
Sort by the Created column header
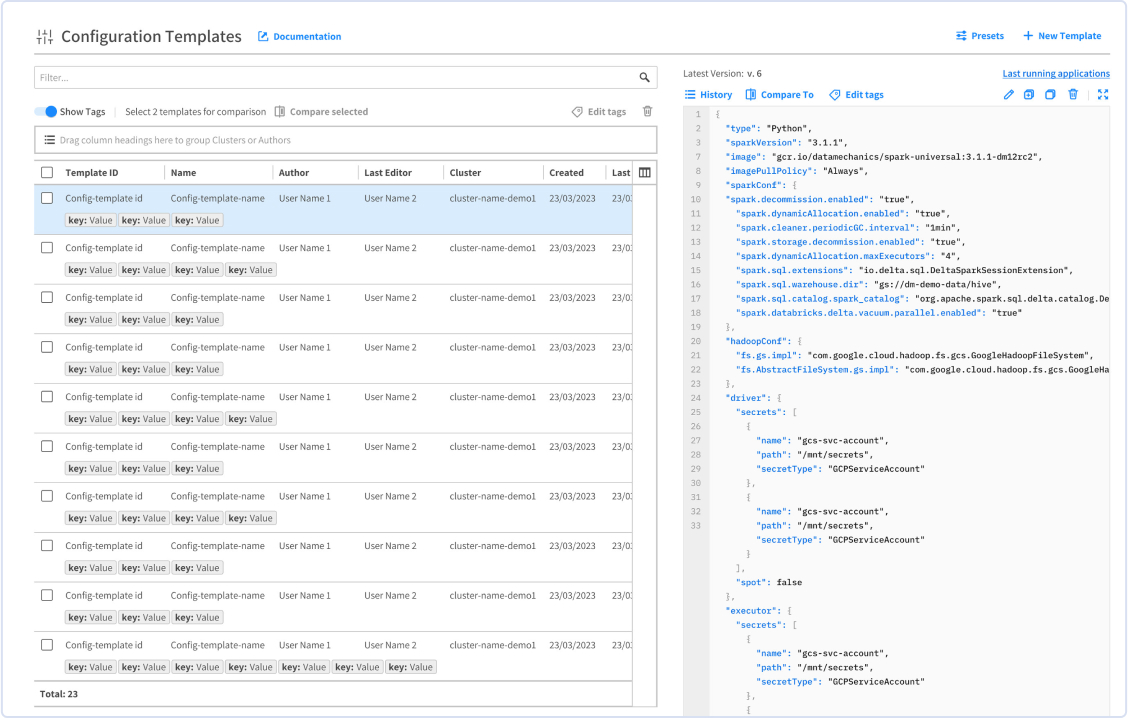(566, 173)
